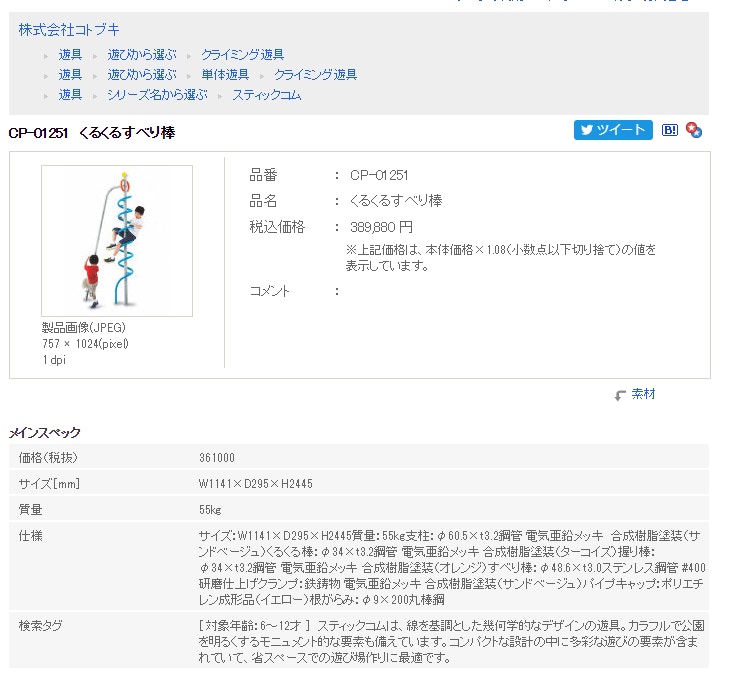Click 遊具 in the third breadcrumb row
Screen dimensions: 743x679
[x=70, y=95]
